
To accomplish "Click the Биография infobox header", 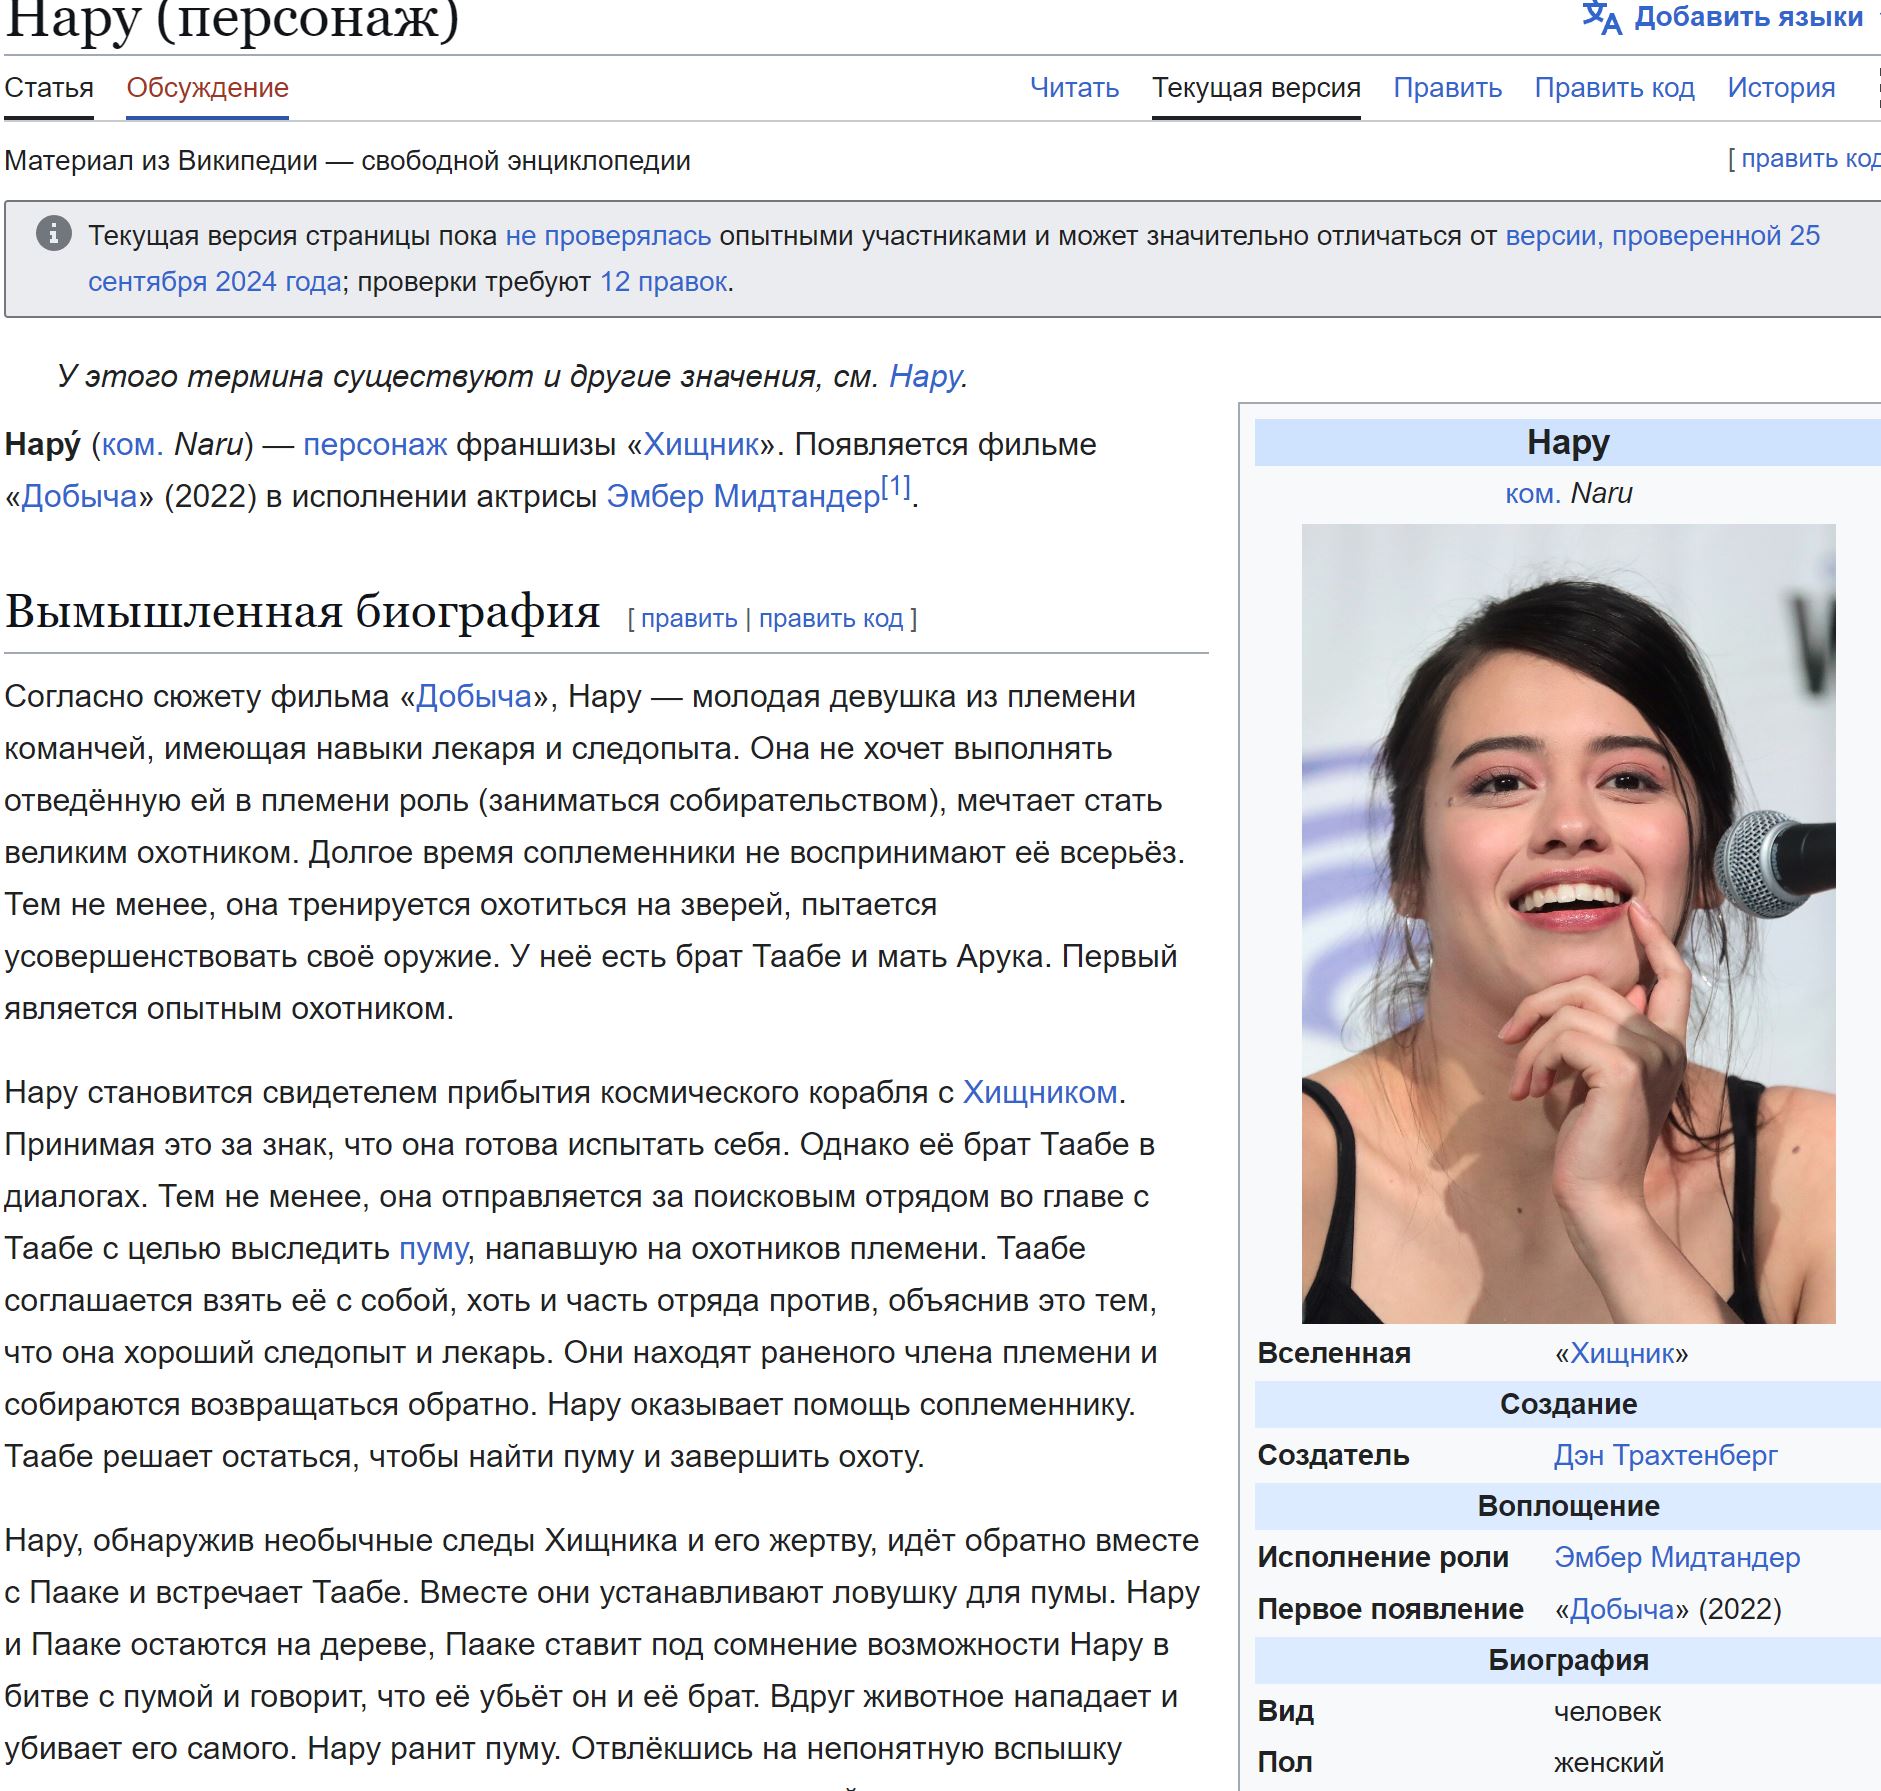I will pyautogui.click(x=1568, y=1660).
